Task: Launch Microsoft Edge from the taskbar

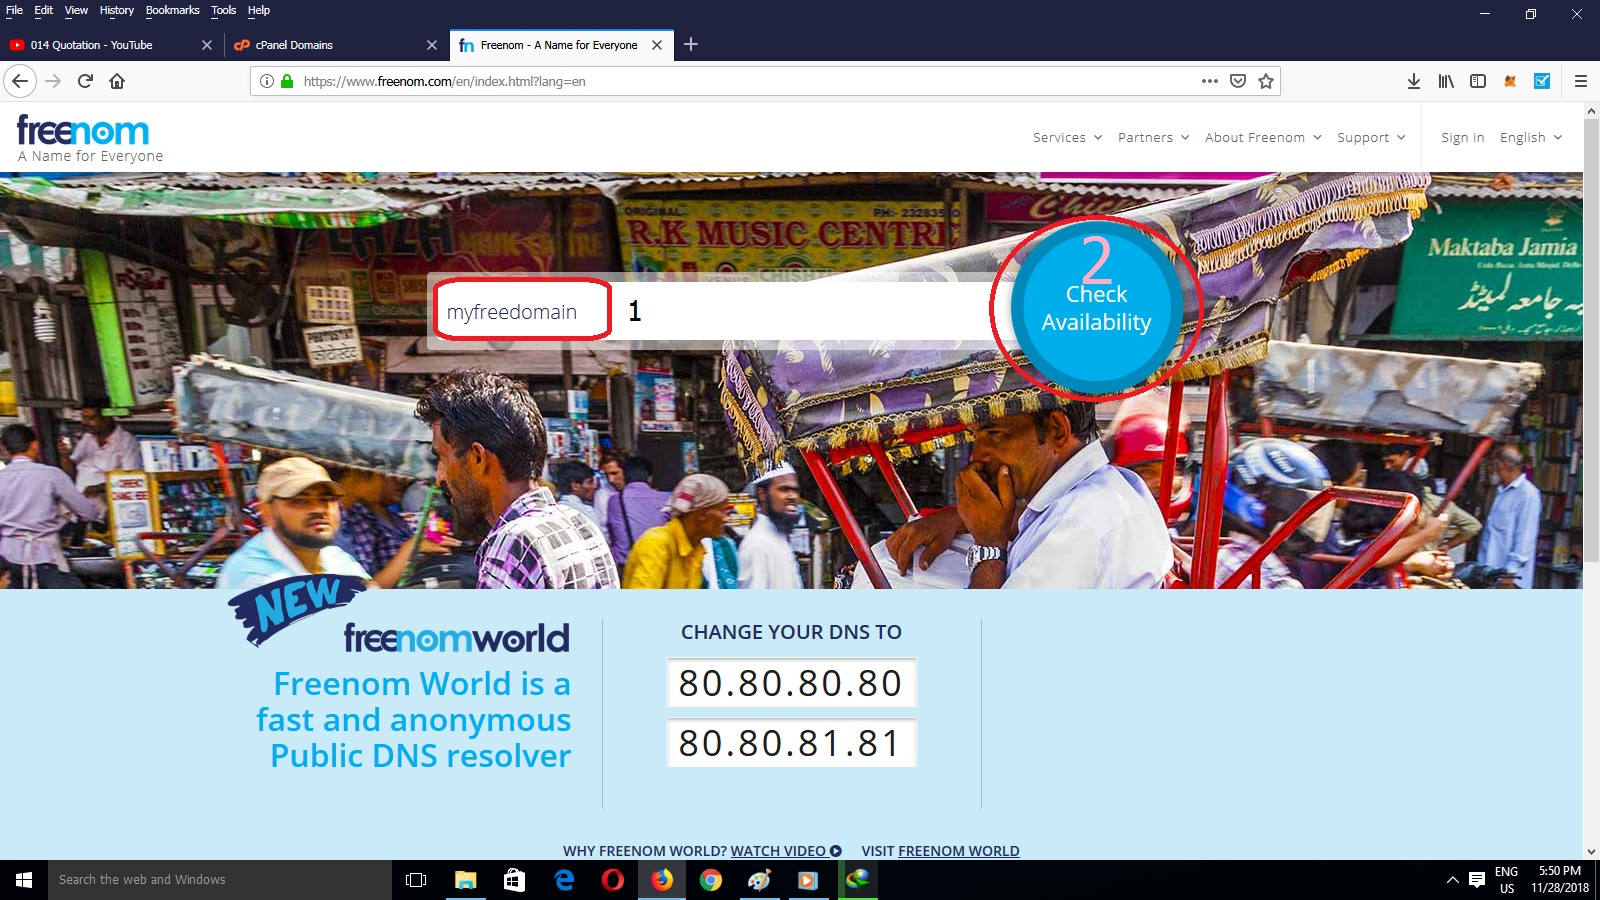Action: [x=564, y=880]
